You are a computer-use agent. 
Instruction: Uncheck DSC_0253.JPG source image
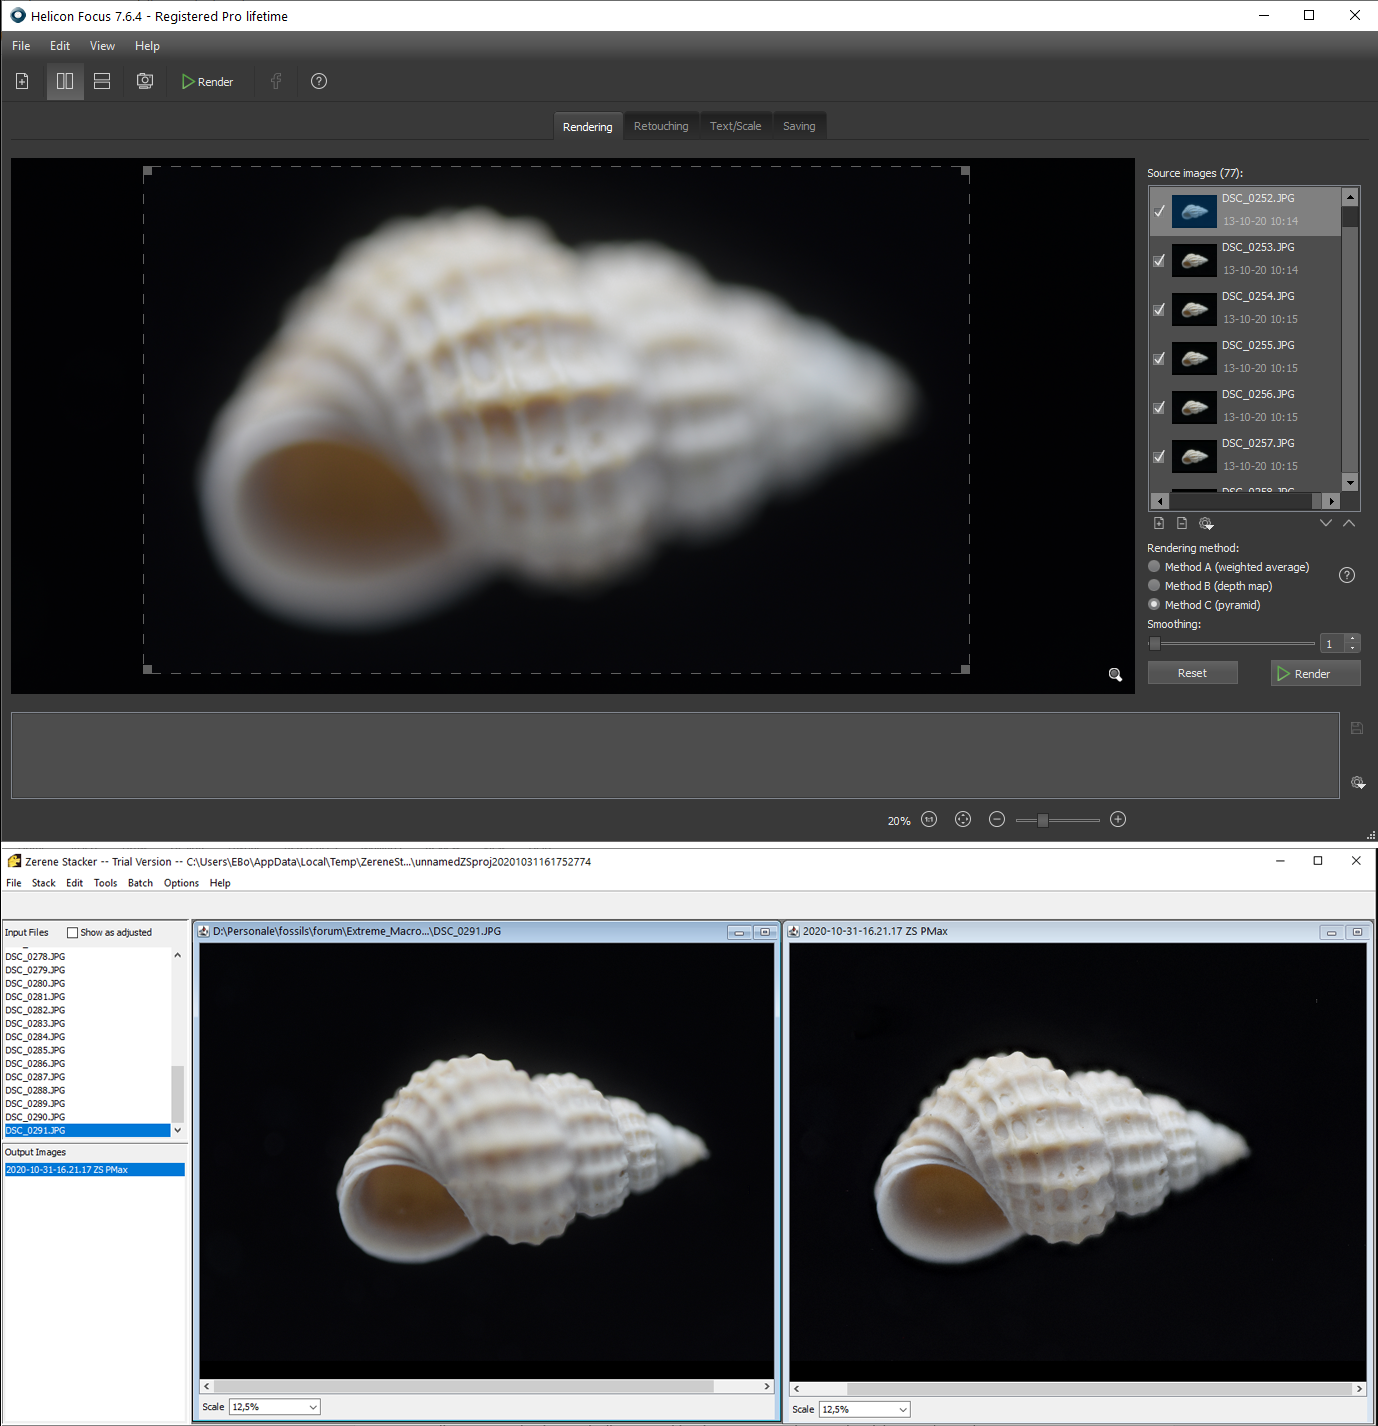point(1159,260)
